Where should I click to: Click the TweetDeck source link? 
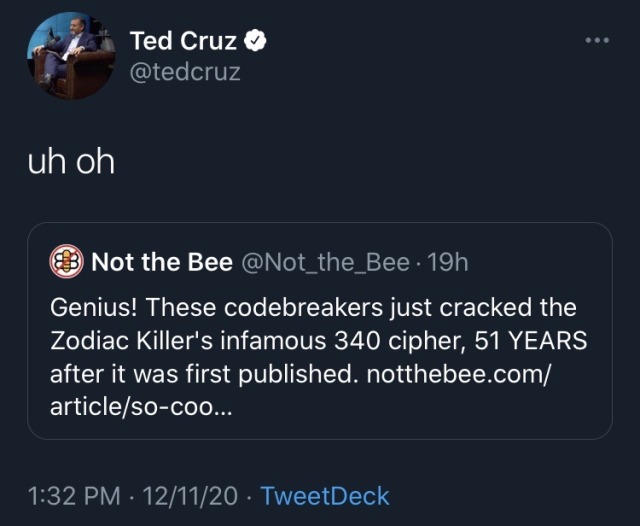(325, 495)
